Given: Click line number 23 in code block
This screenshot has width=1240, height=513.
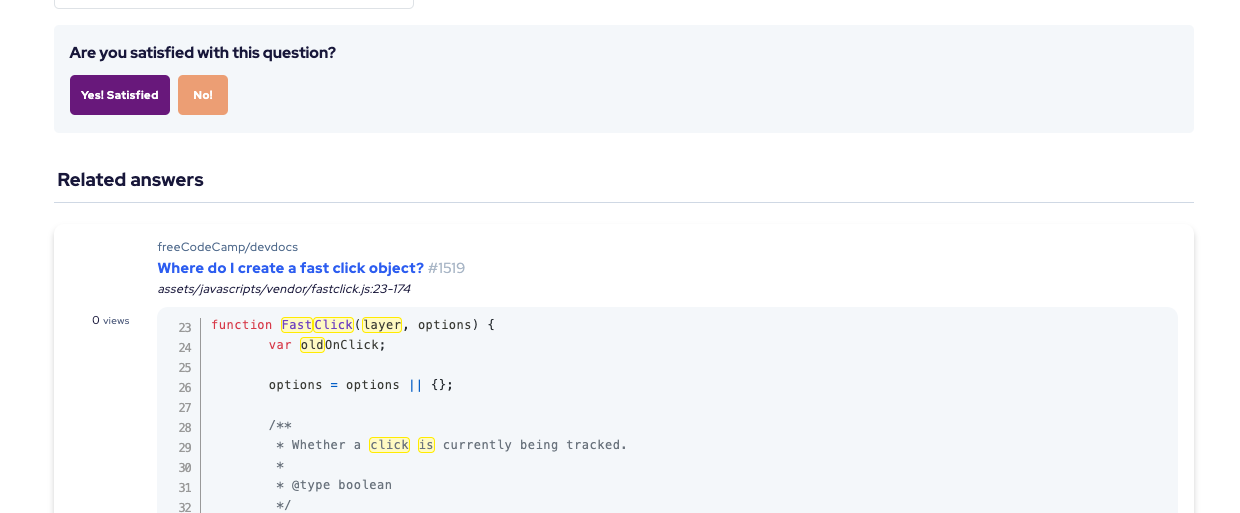Looking at the screenshot, I should click(185, 327).
